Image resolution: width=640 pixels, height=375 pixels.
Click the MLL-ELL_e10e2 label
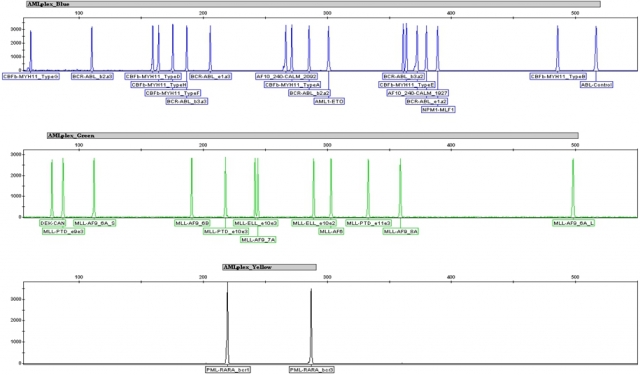[314, 223]
